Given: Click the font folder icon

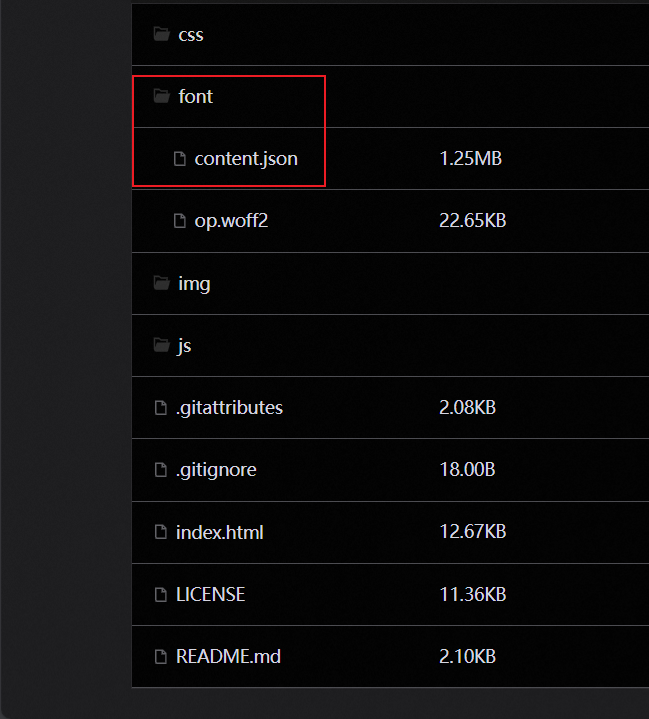Looking at the screenshot, I should tap(161, 96).
